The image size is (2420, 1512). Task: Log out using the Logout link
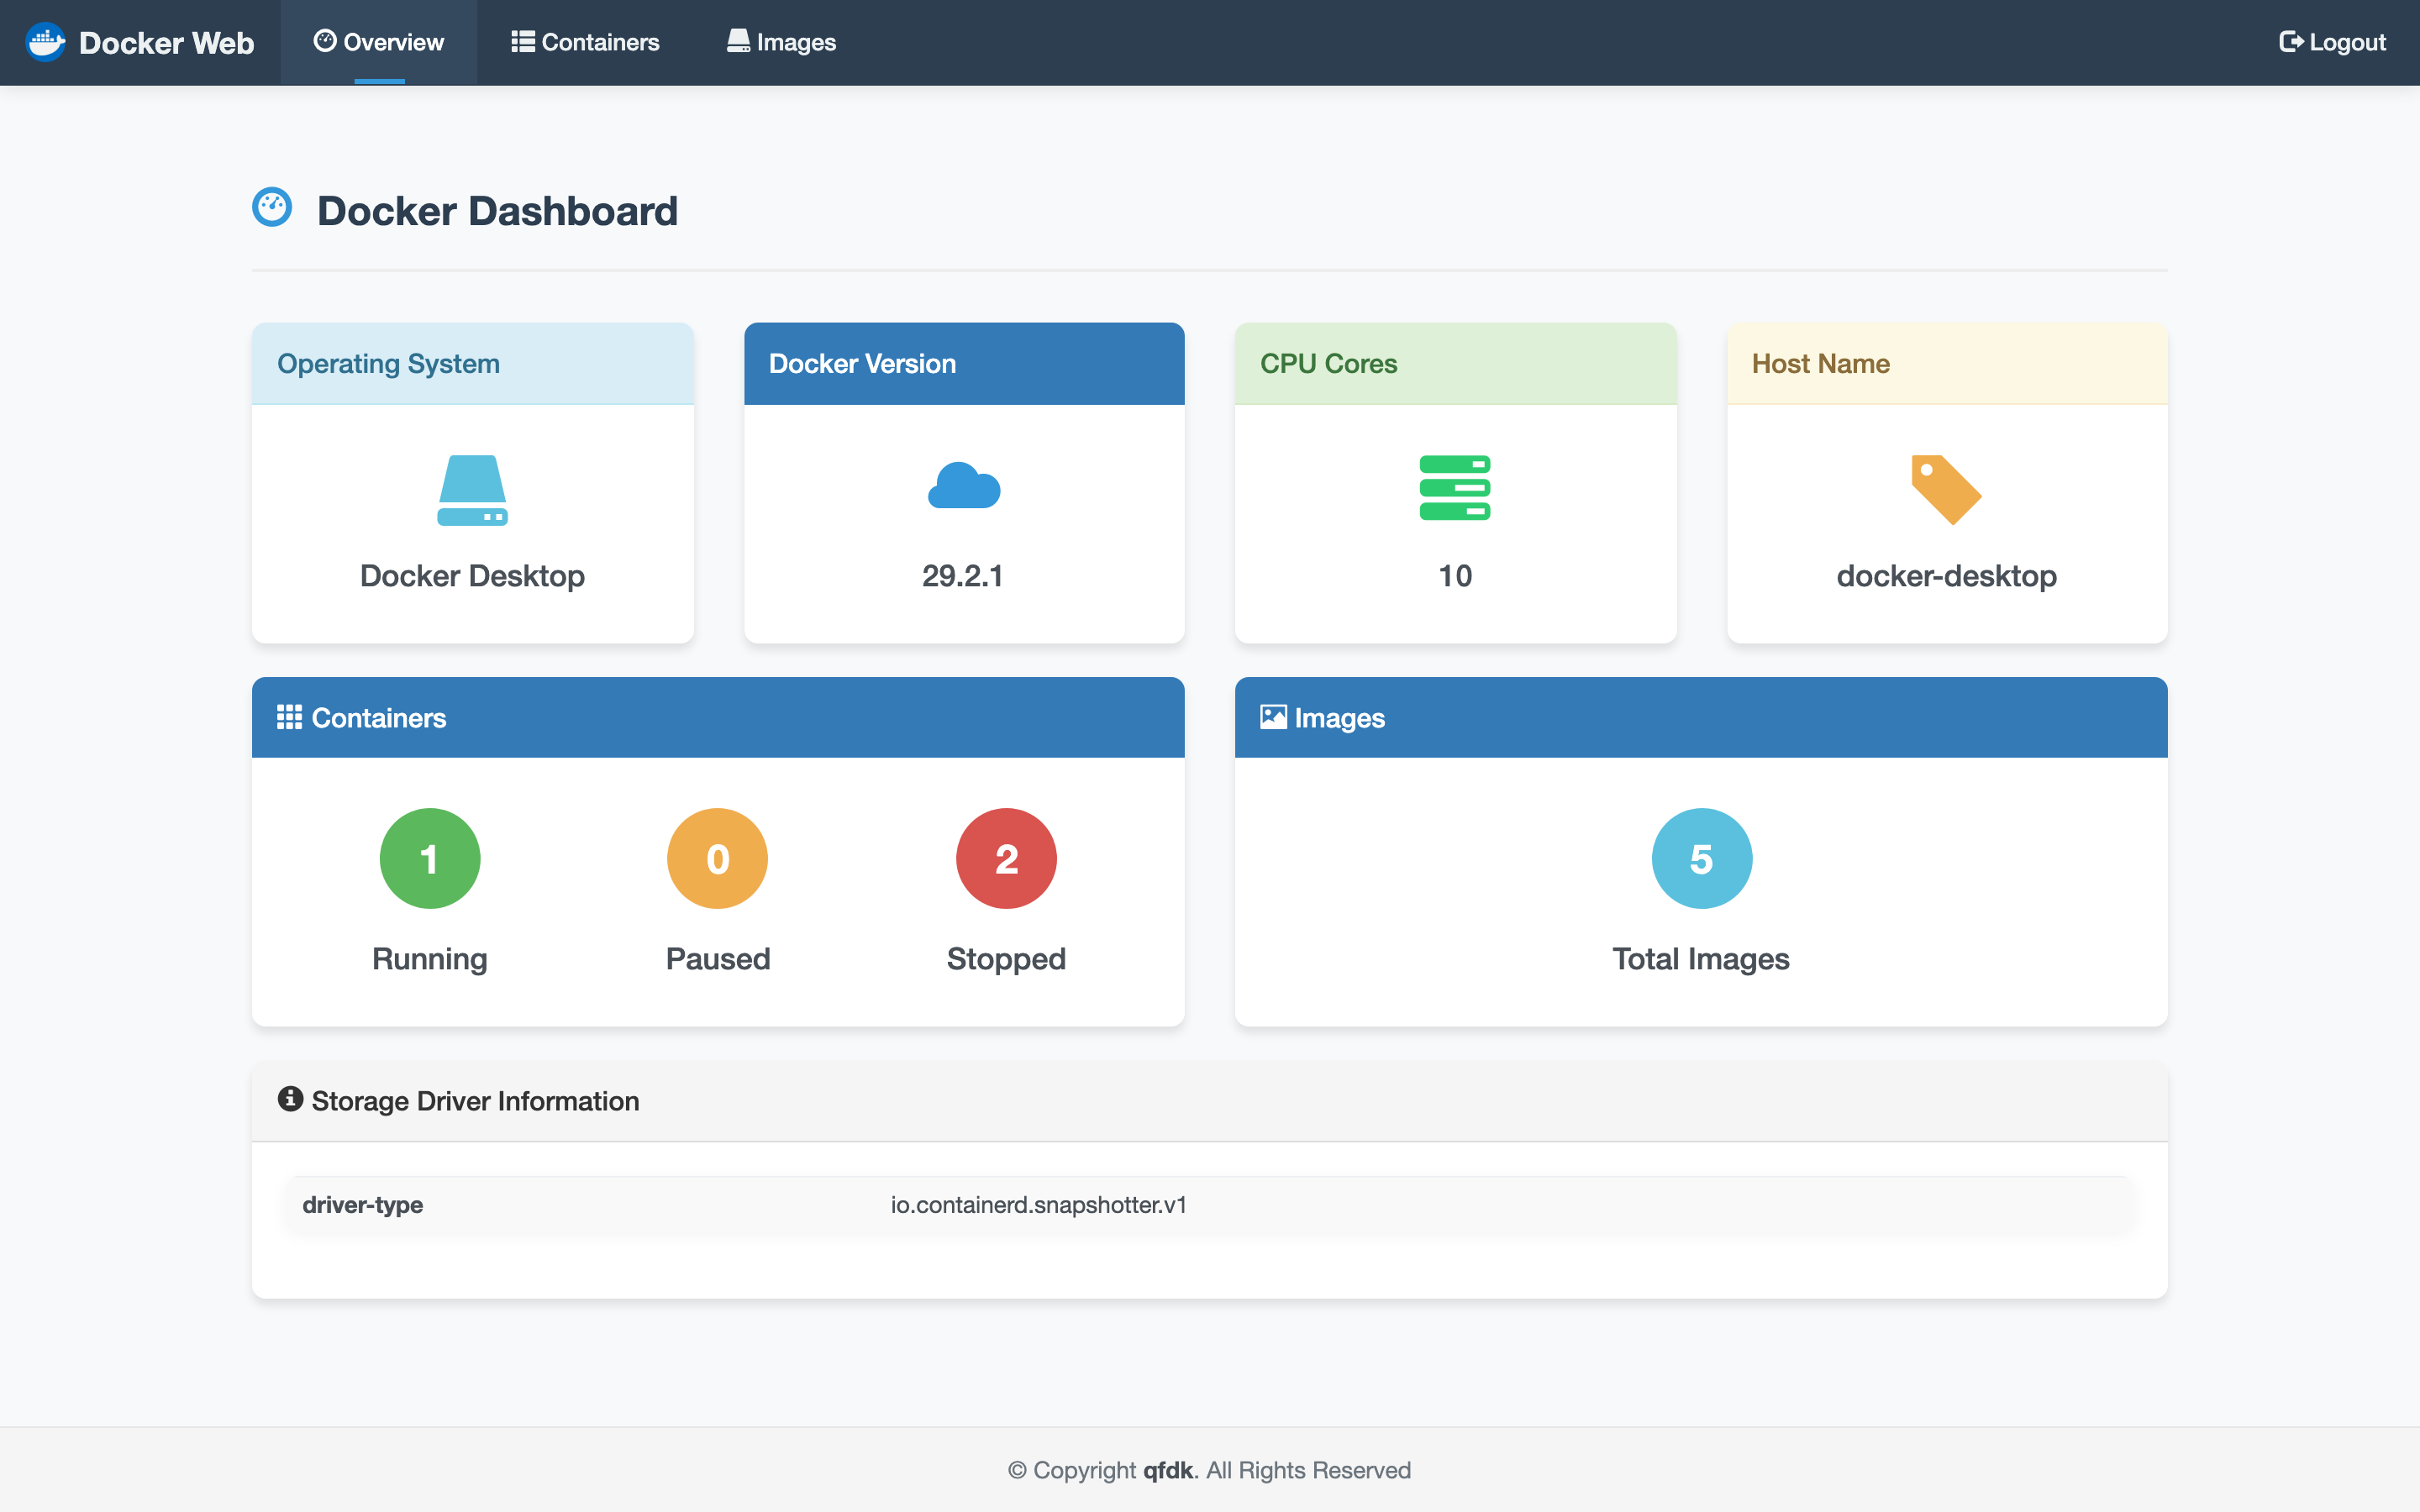point(2332,42)
